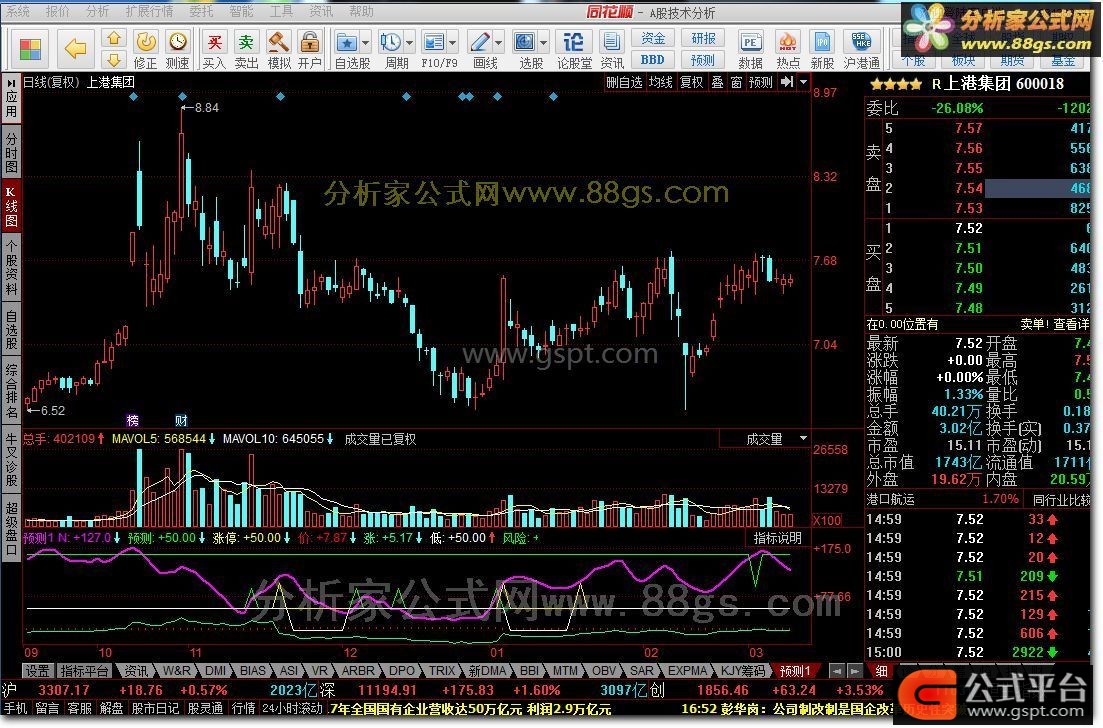Click the 热点 hot topics flame icon
Image resolution: width=1103 pixels, height=728 pixels.
coord(788,42)
